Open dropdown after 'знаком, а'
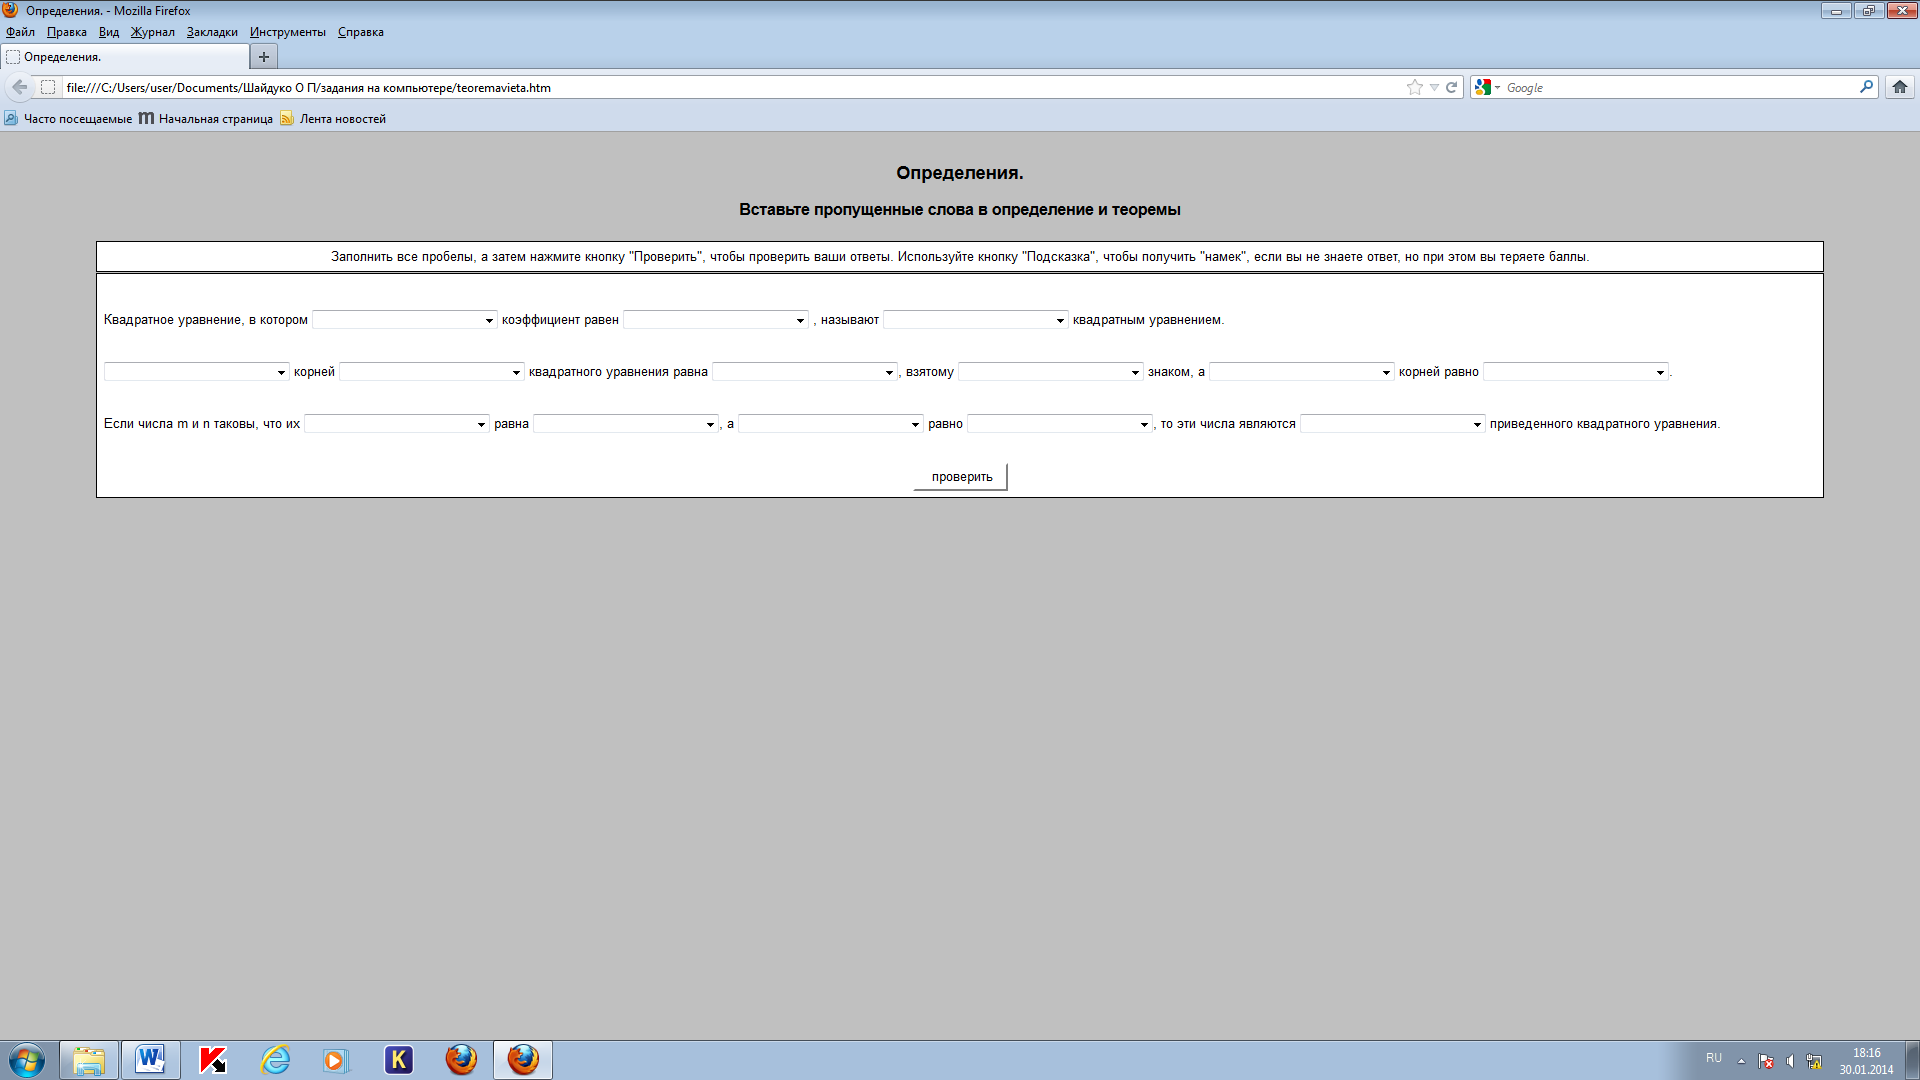 [x=1301, y=372]
